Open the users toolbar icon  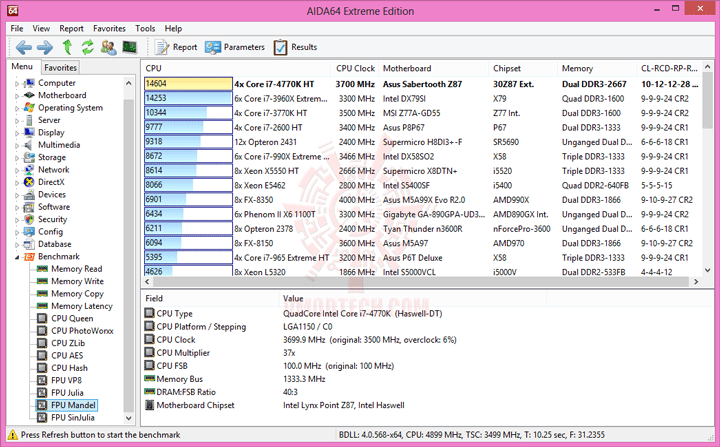pos(108,47)
